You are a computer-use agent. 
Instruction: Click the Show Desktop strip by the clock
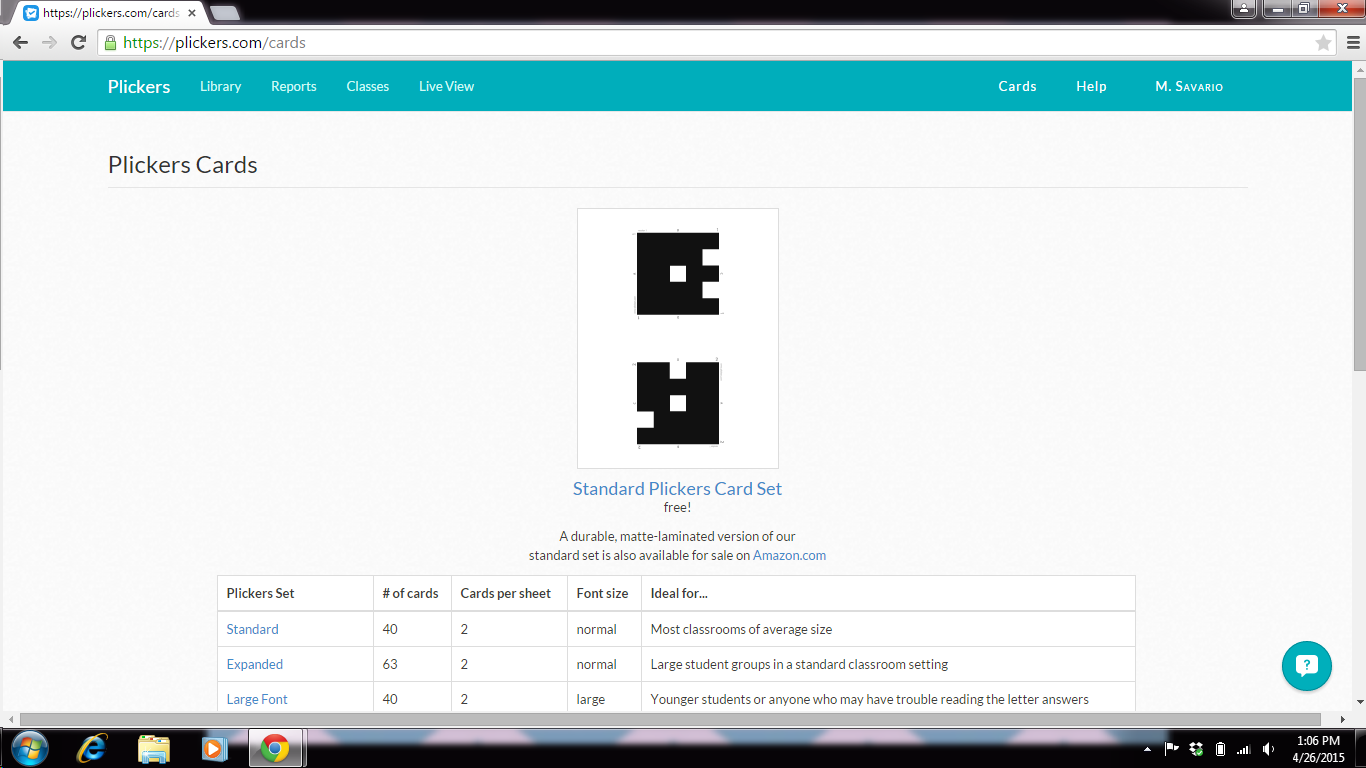(x=1359, y=748)
